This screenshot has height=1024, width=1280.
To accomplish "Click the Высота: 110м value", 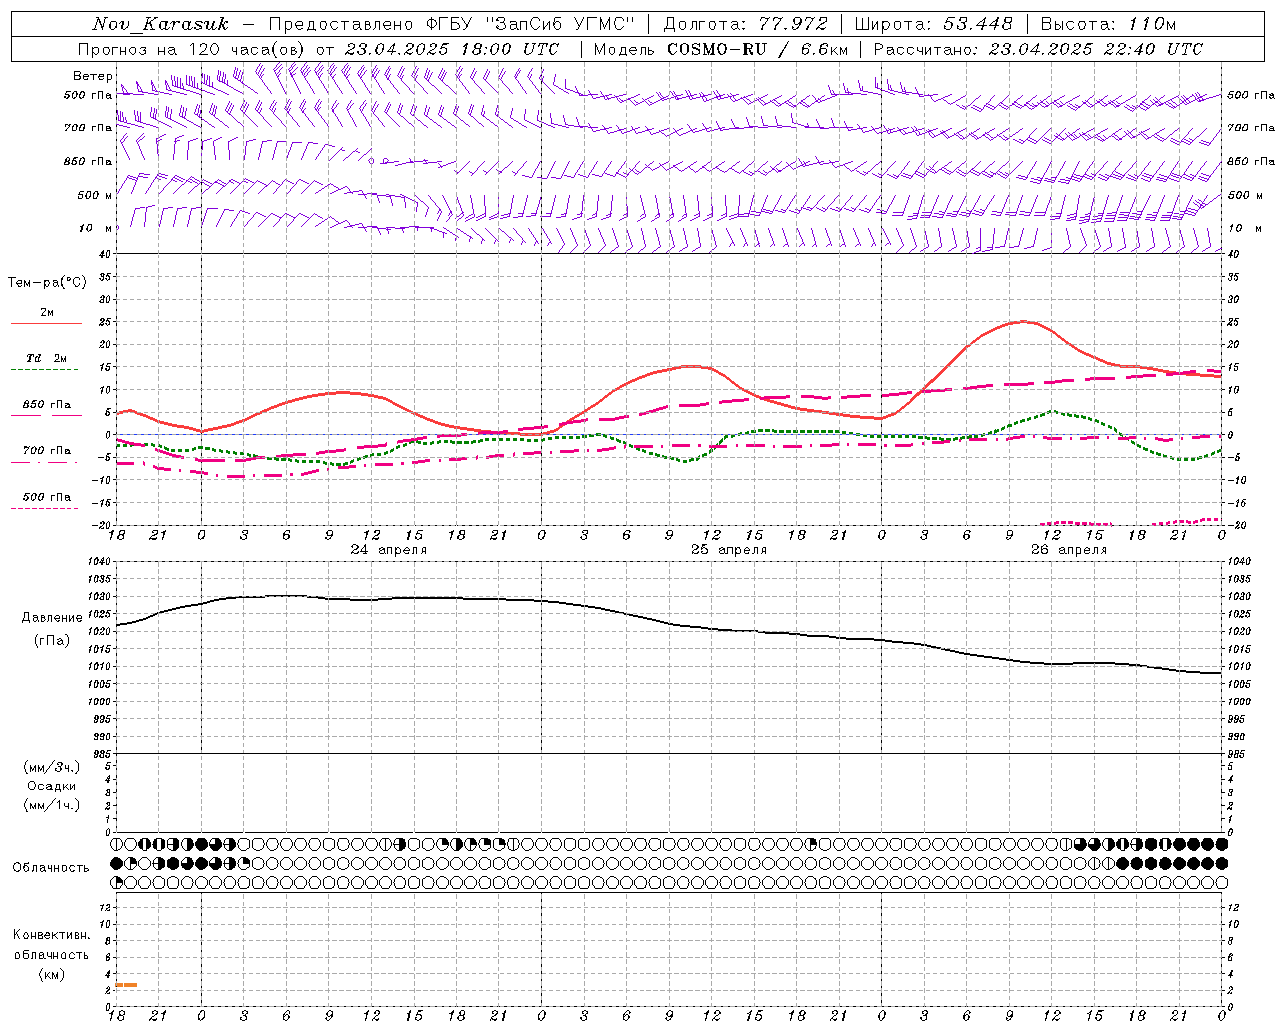I will tap(1108, 24).
